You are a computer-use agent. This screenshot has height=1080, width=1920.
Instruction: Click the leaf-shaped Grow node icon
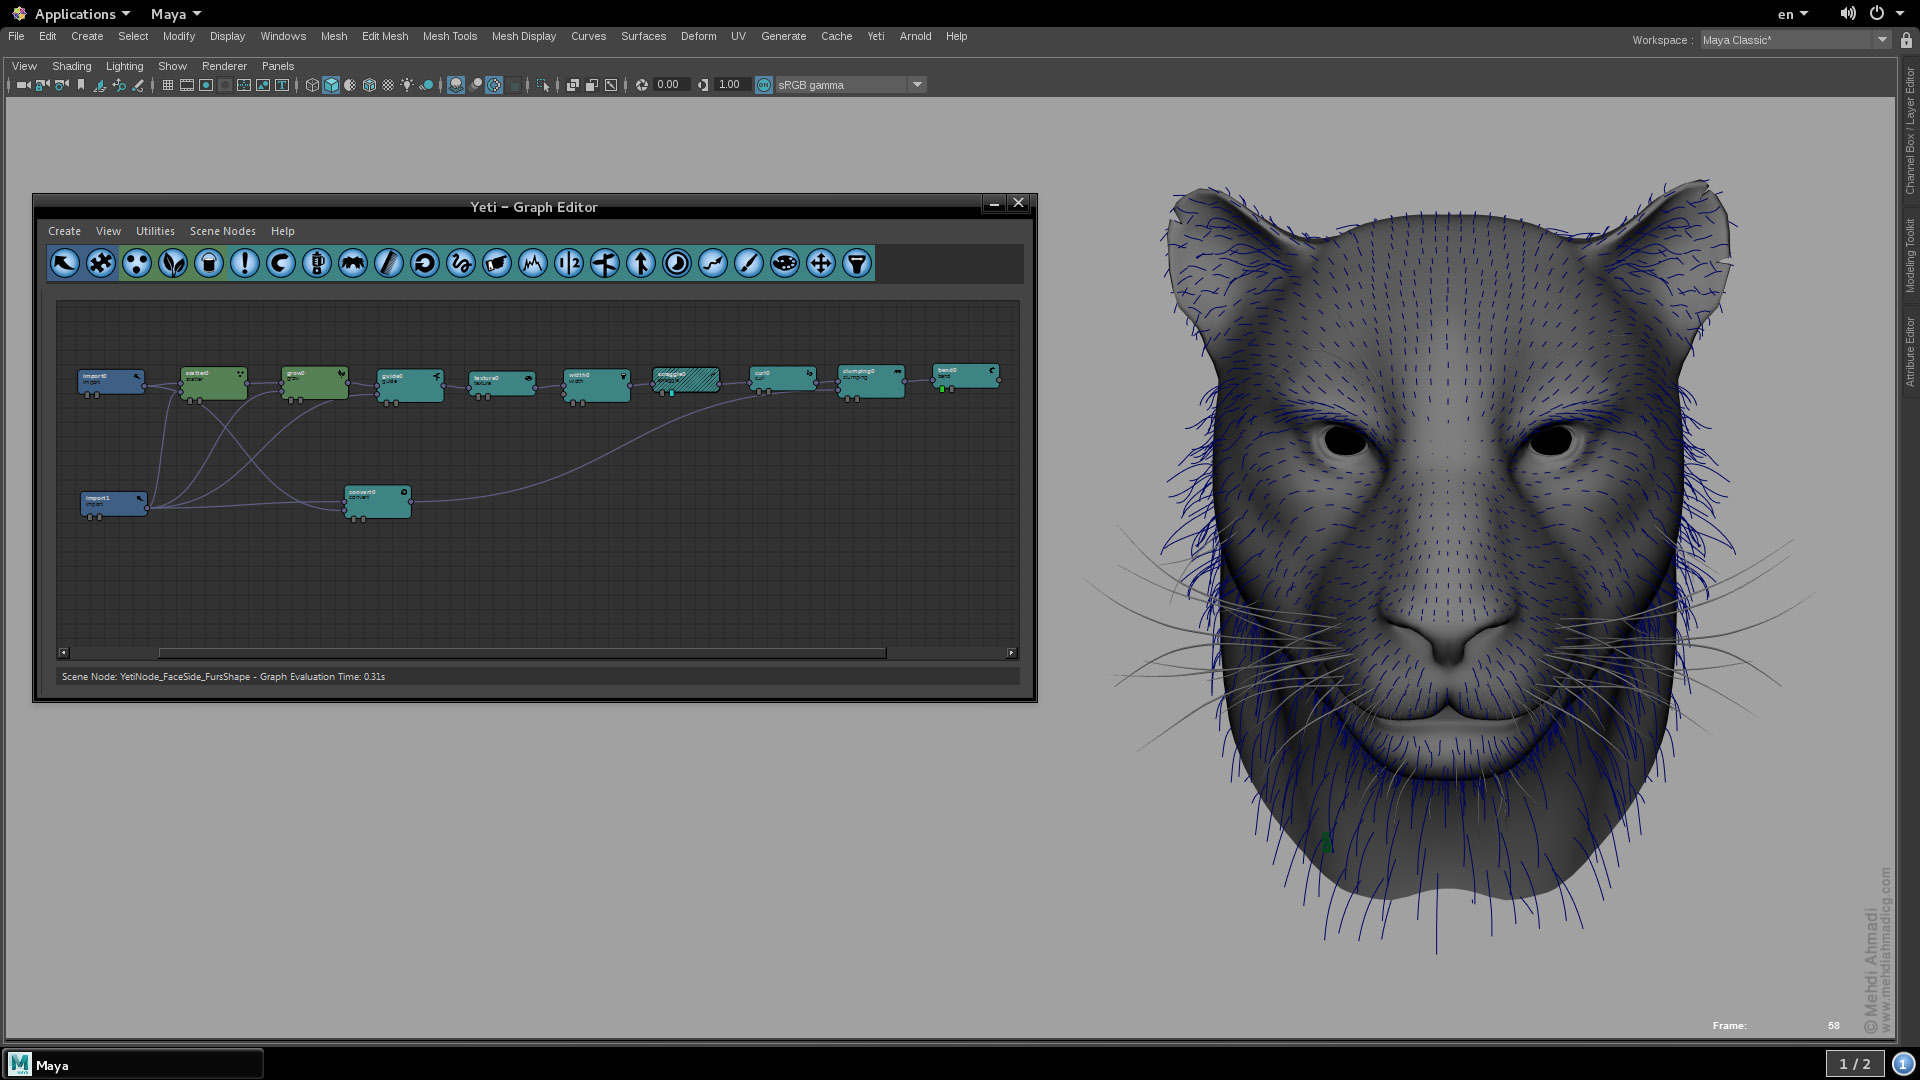(173, 263)
